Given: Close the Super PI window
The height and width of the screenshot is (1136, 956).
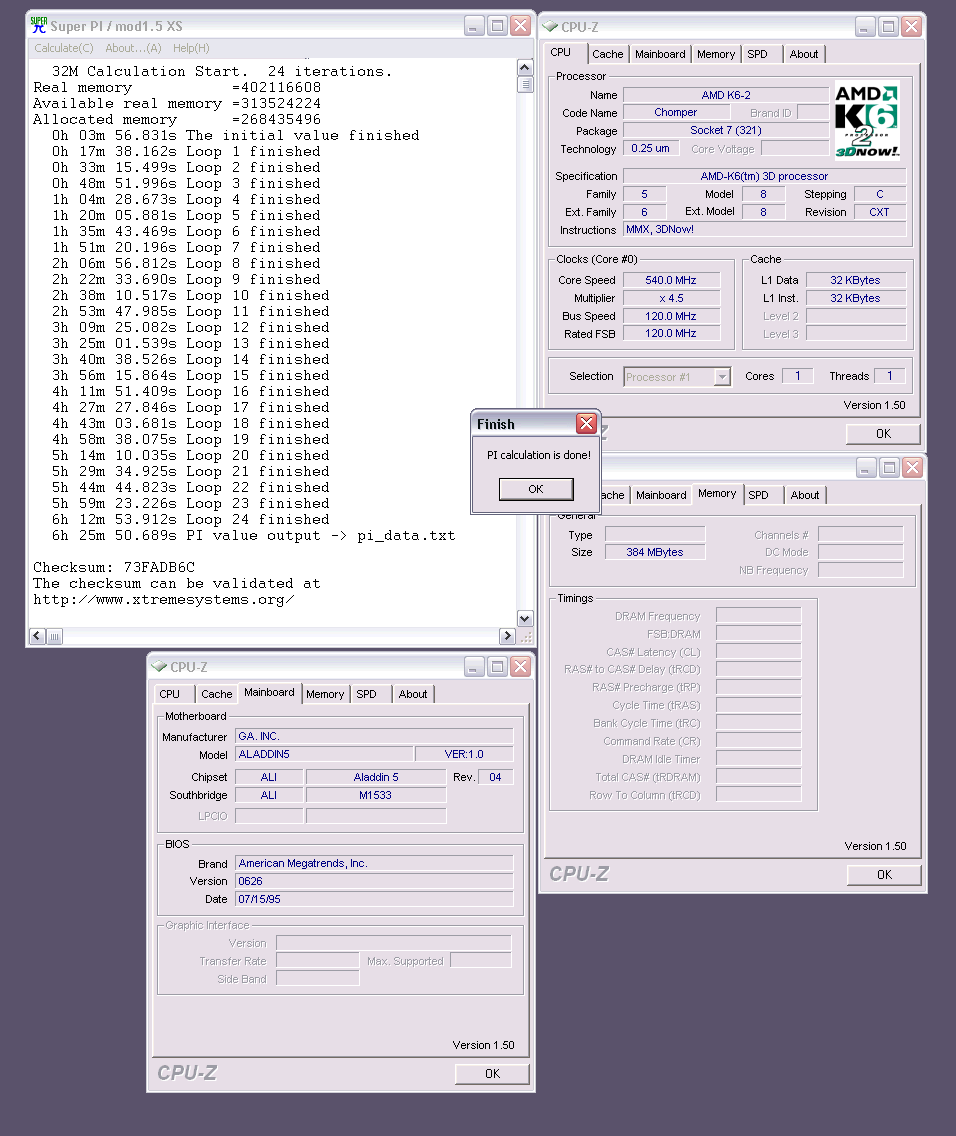Looking at the screenshot, I should click(521, 26).
